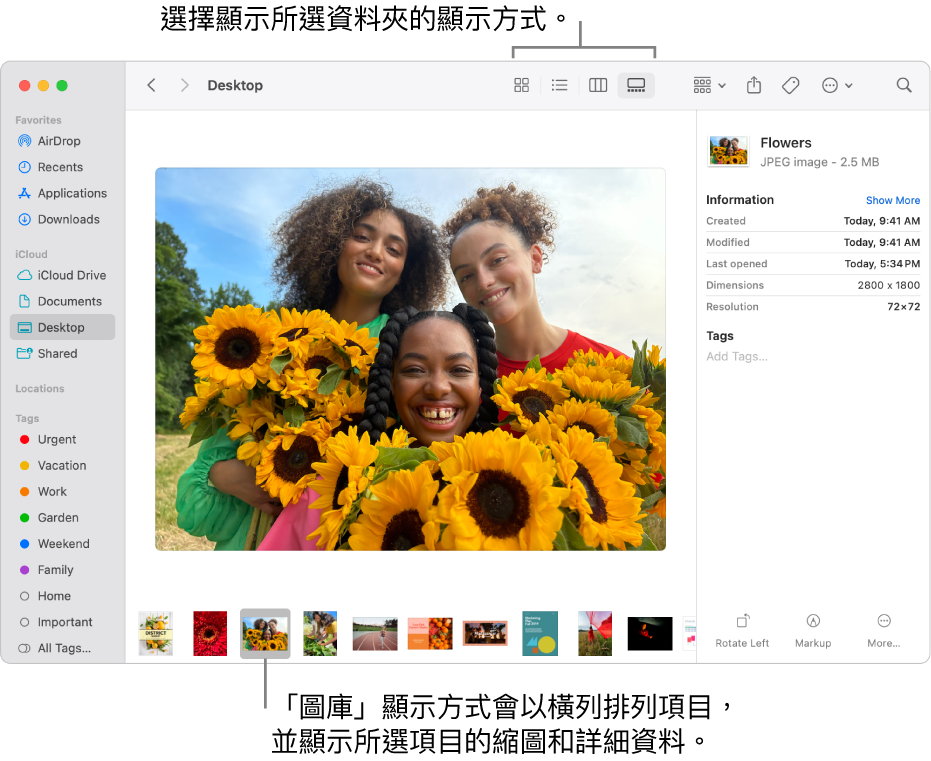The image size is (931, 761).
Task: Open Documents in the sidebar
Action: (62, 302)
